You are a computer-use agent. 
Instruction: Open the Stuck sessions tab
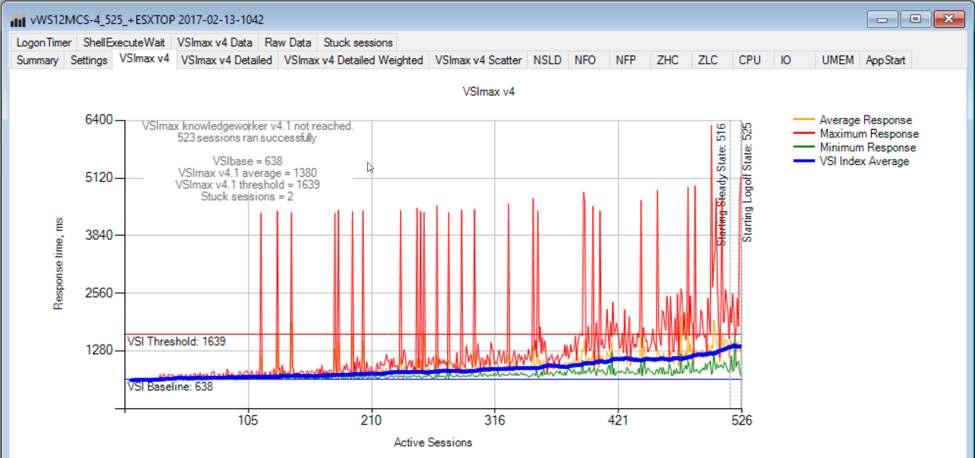[358, 43]
